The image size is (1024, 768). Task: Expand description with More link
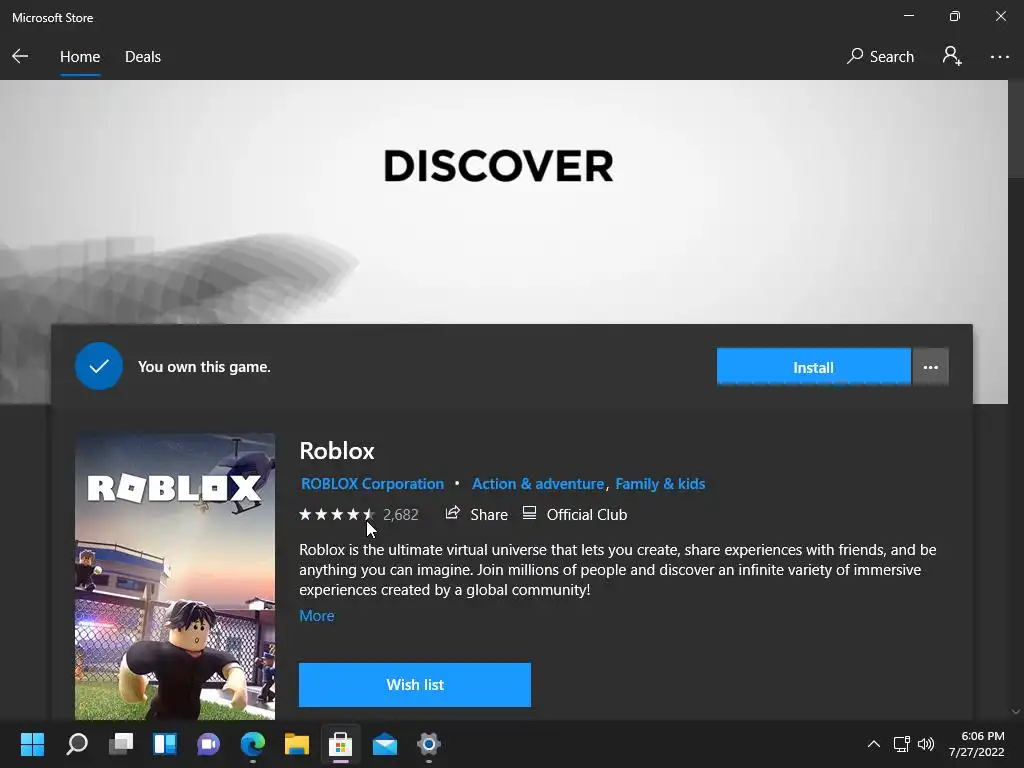[x=317, y=616]
